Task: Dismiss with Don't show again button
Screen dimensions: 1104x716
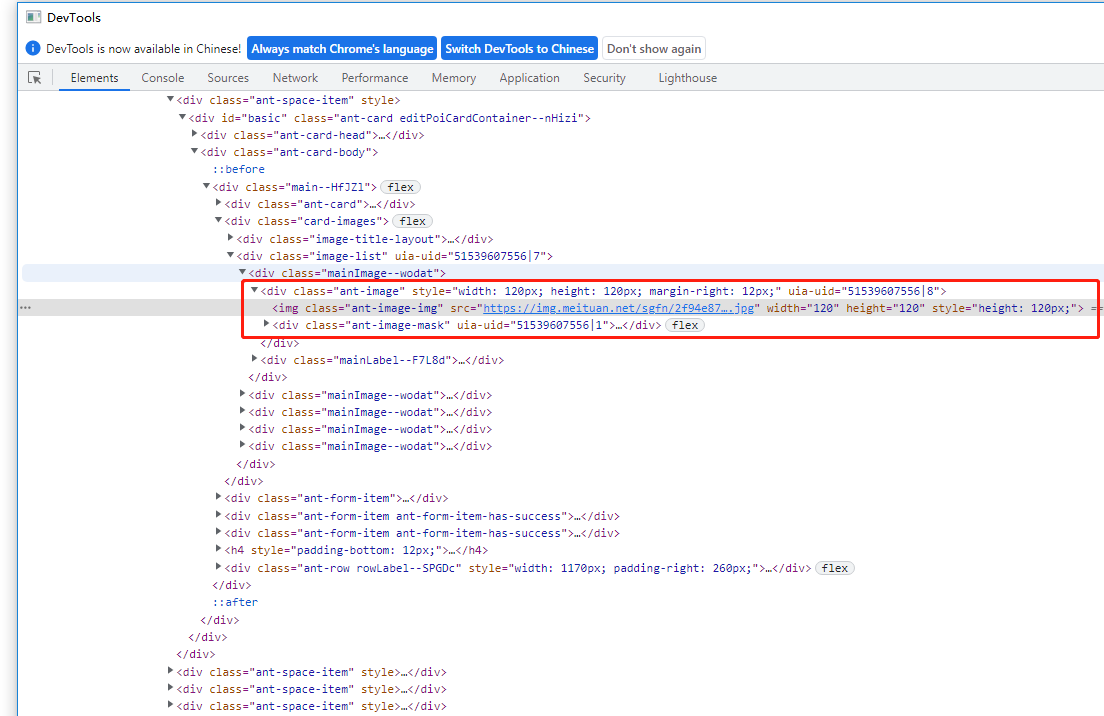Action: pyautogui.click(x=654, y=49)
